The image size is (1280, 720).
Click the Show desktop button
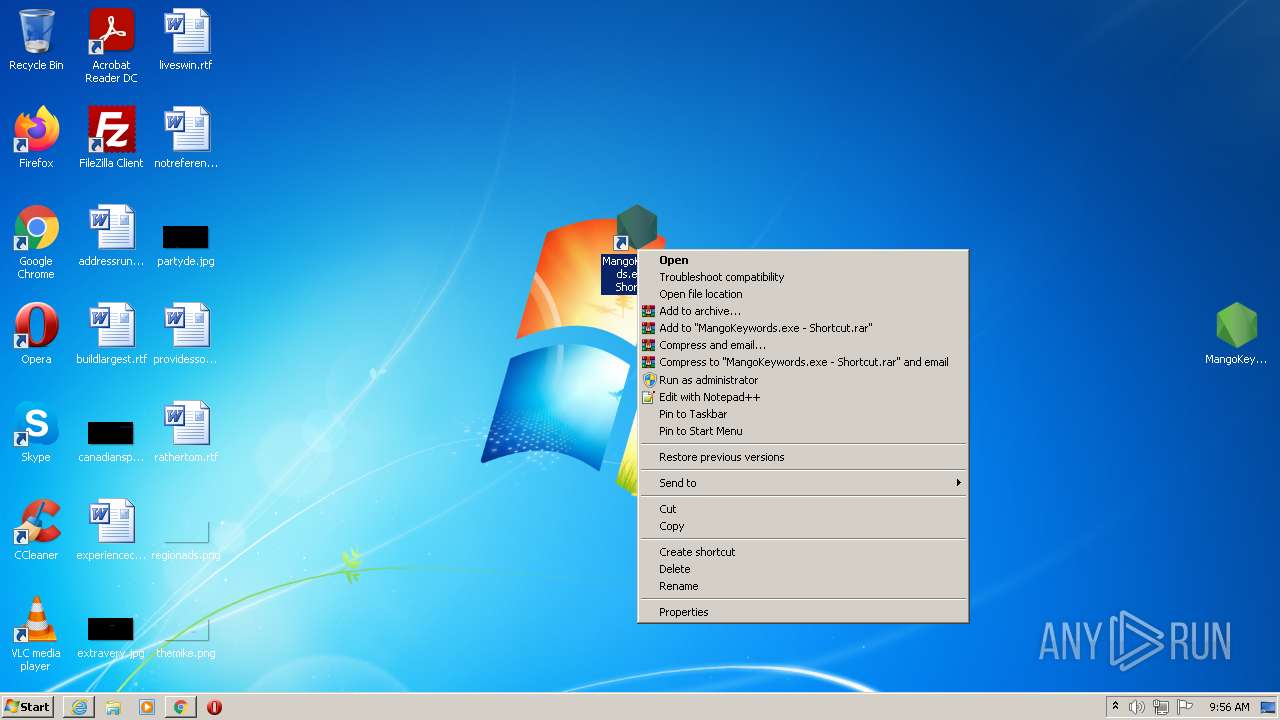pyautogui.click(x=1269, y=707)
